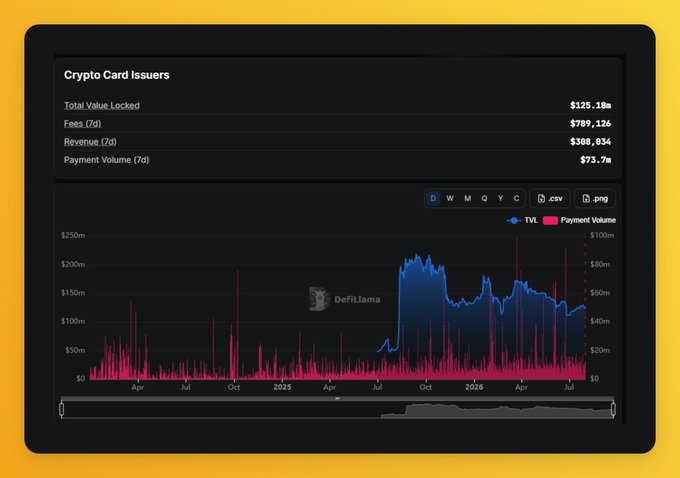The height and width of the screenshot is (478, 680).
Task: Click the $73.7m payment volume value
Action: coord(596,160)
